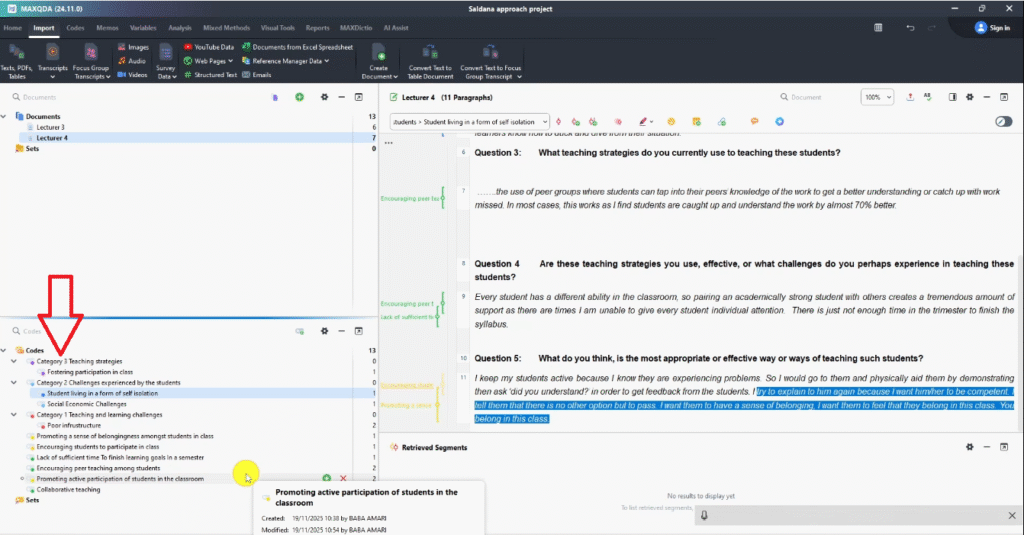The image size is (1024, 535).
Task: Select the Lecturer 3 document
Action: pyautogui.click(x=50, y=128)
